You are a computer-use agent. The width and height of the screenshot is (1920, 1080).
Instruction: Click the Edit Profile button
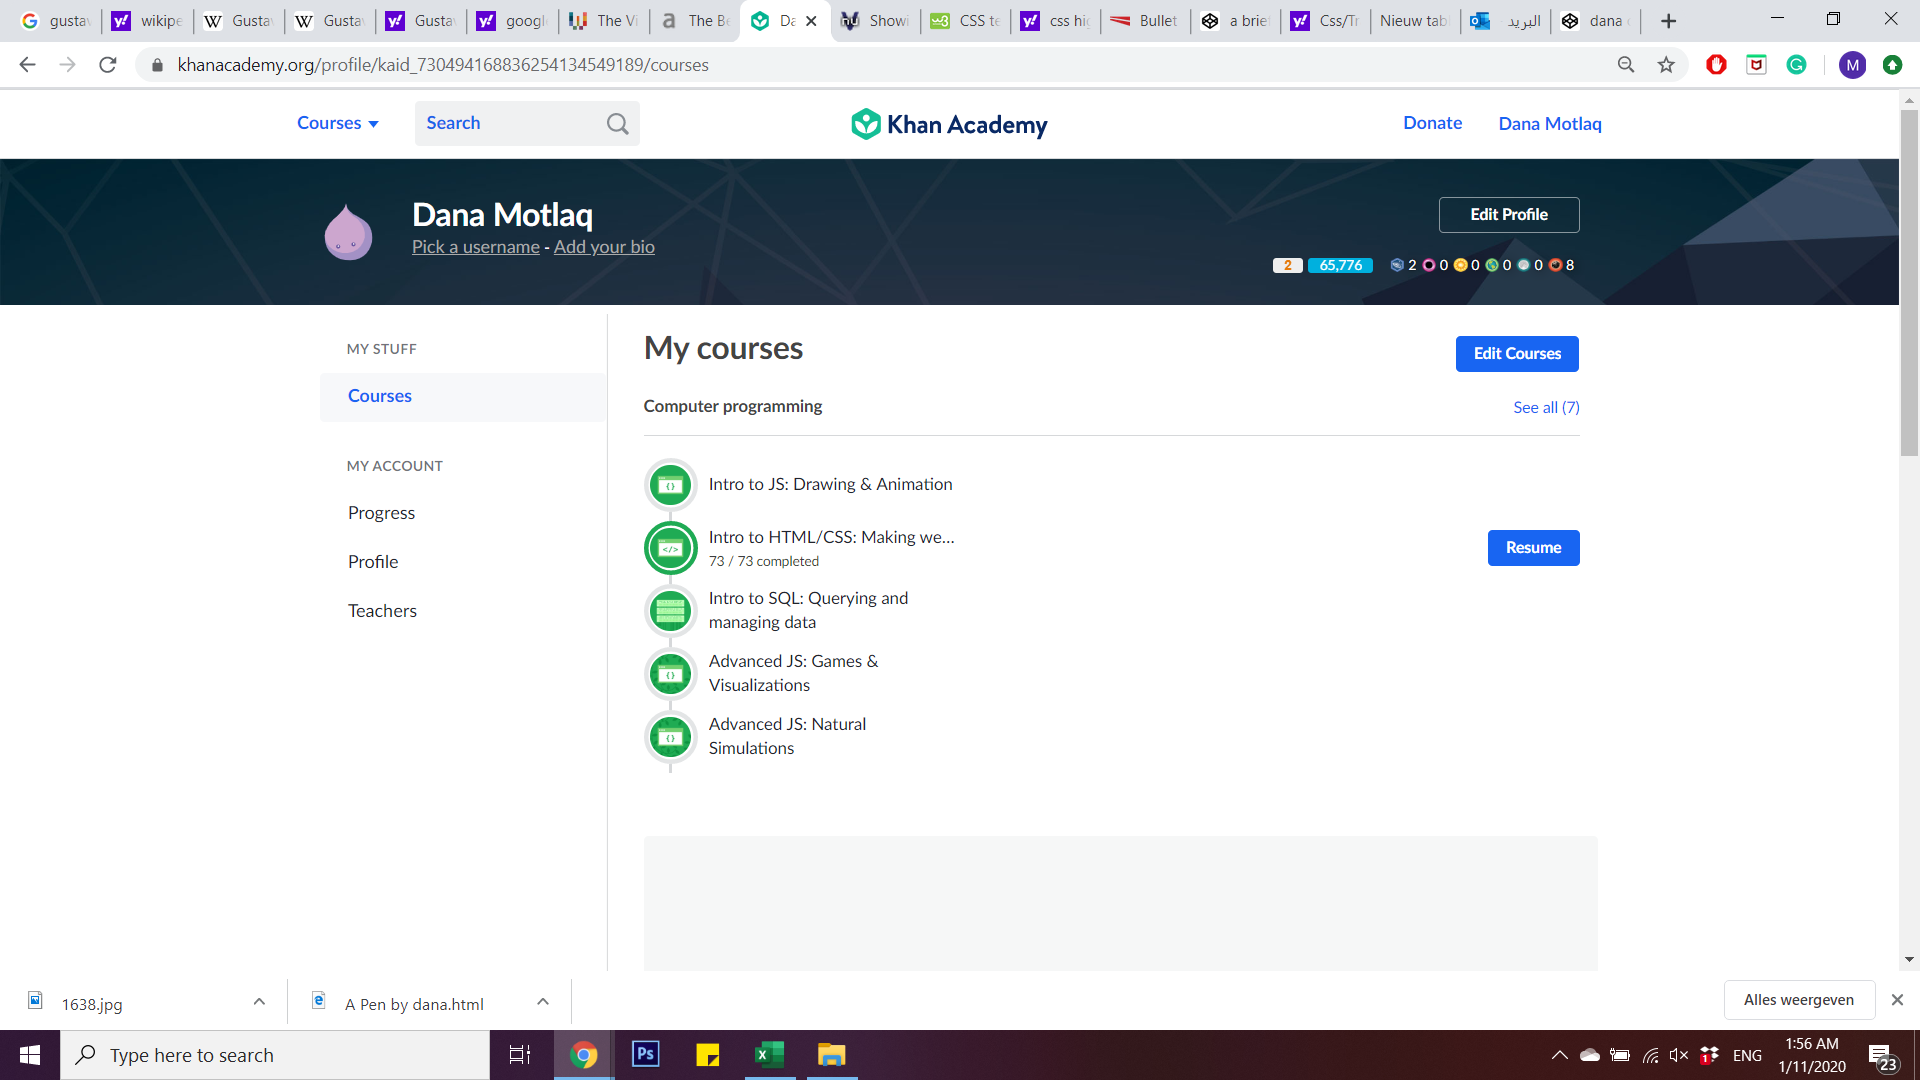pos(1509,215)
